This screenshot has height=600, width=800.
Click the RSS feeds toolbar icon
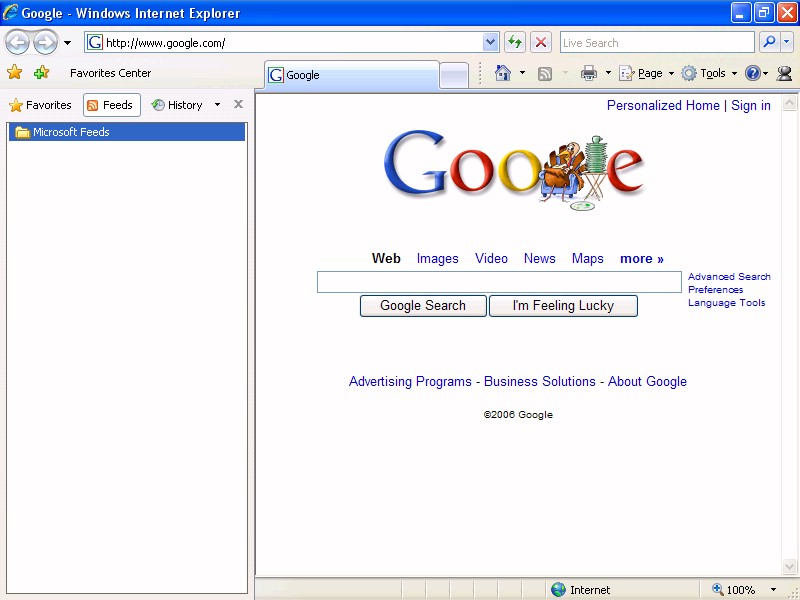click(x=545, y=74)
